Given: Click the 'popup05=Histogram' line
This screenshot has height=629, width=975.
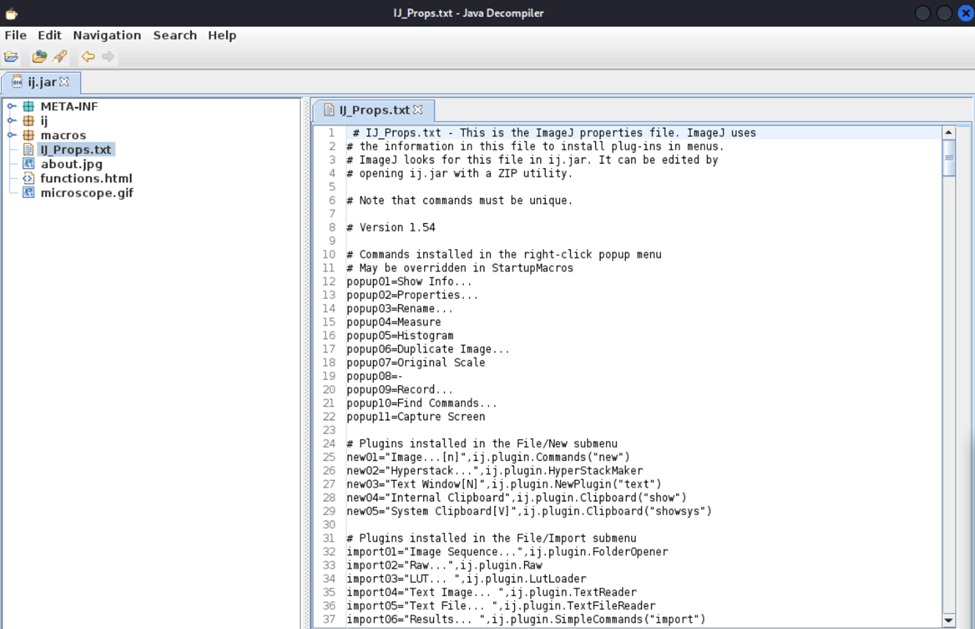Looking at the screenshot, I should click(400, 336).
